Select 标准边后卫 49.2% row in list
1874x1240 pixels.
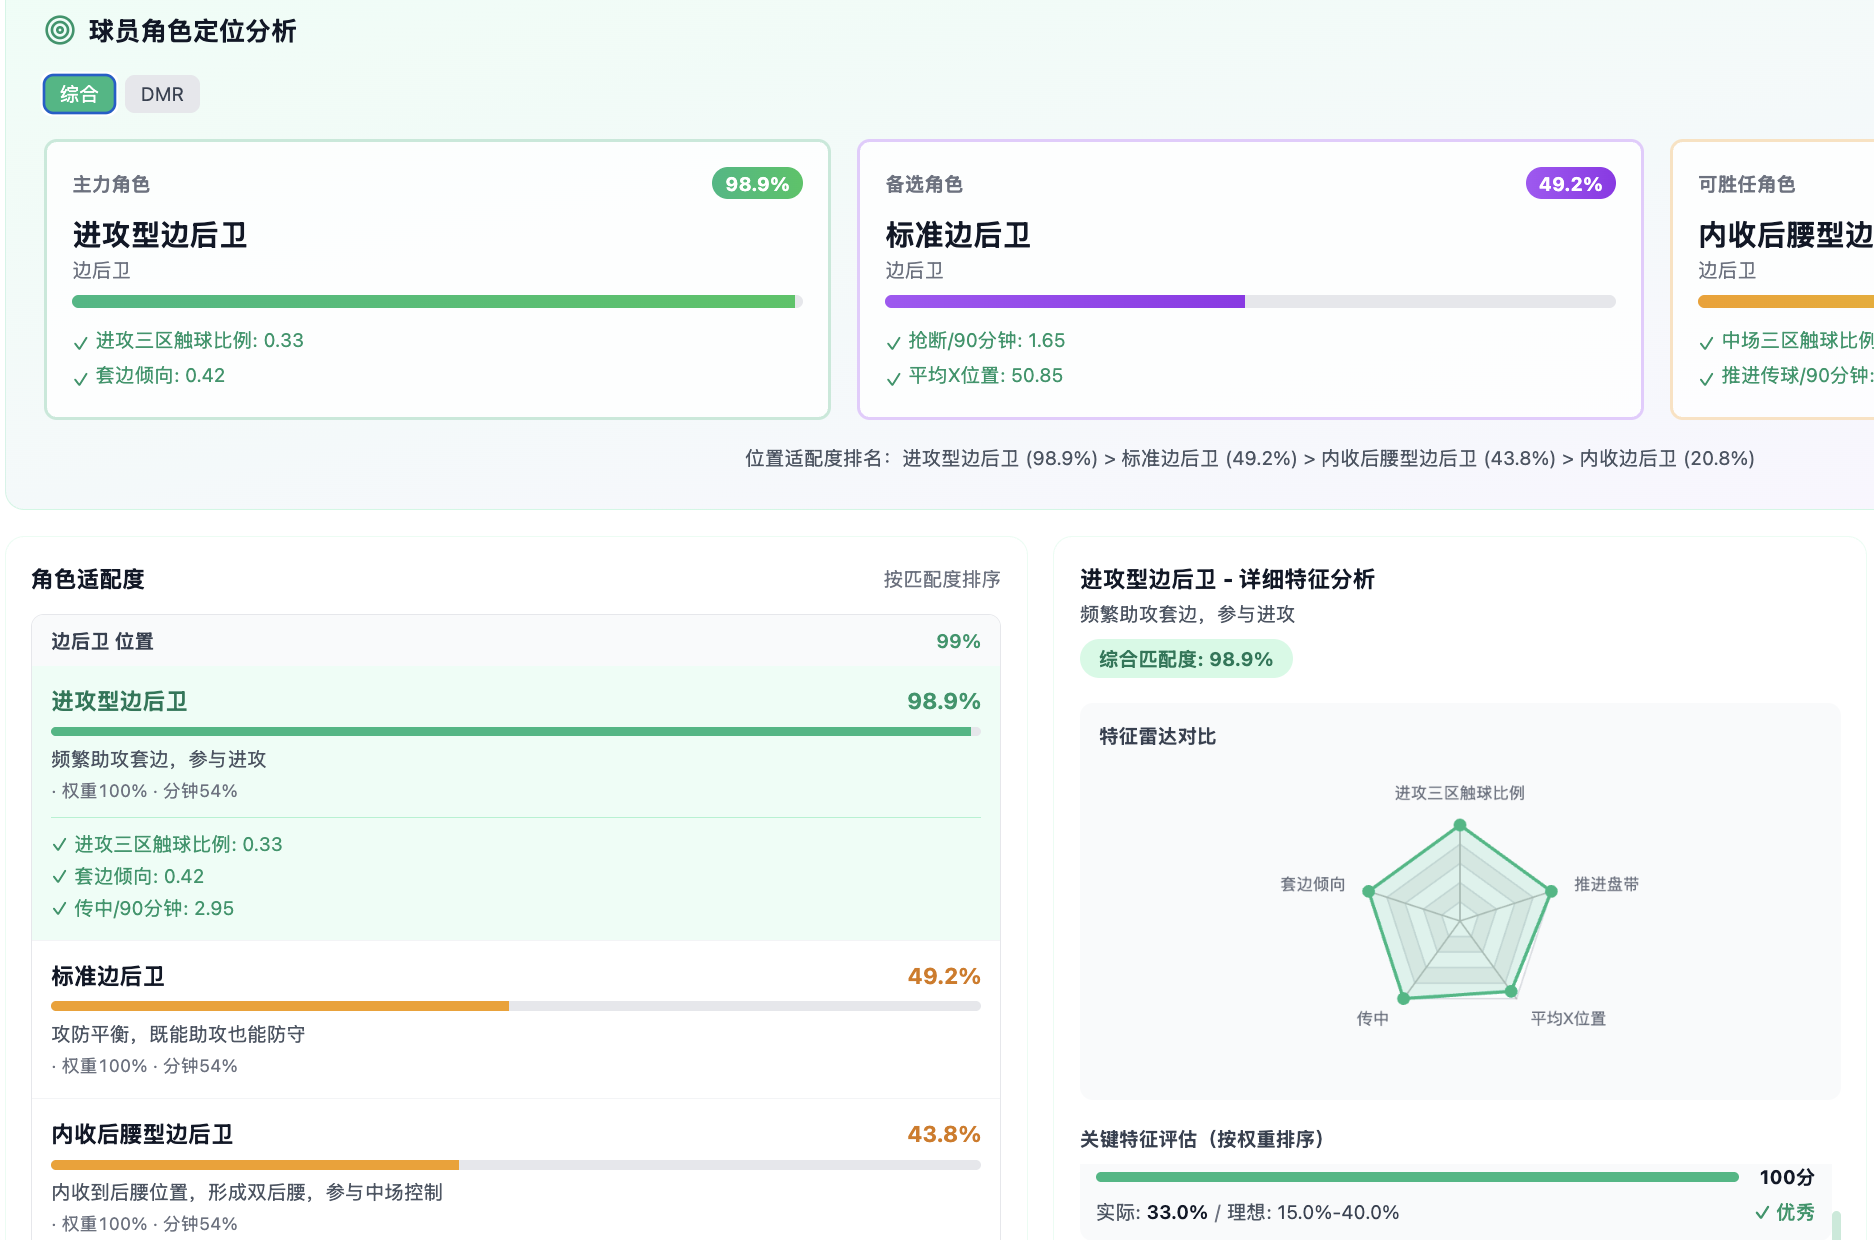(x=516, y=1020)
